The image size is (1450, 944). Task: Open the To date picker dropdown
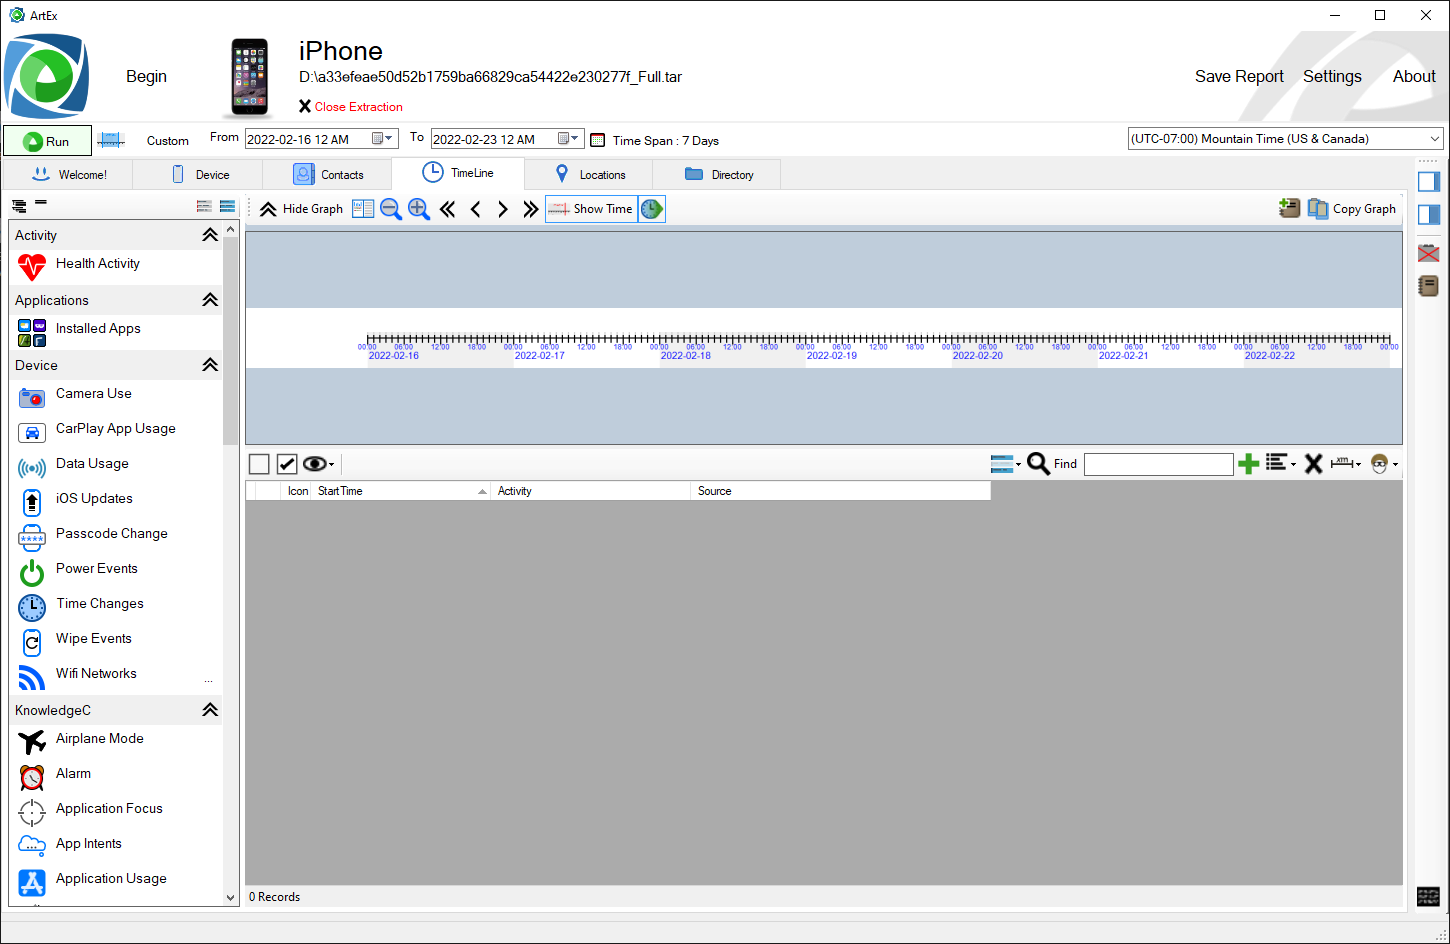click(570, 139)
